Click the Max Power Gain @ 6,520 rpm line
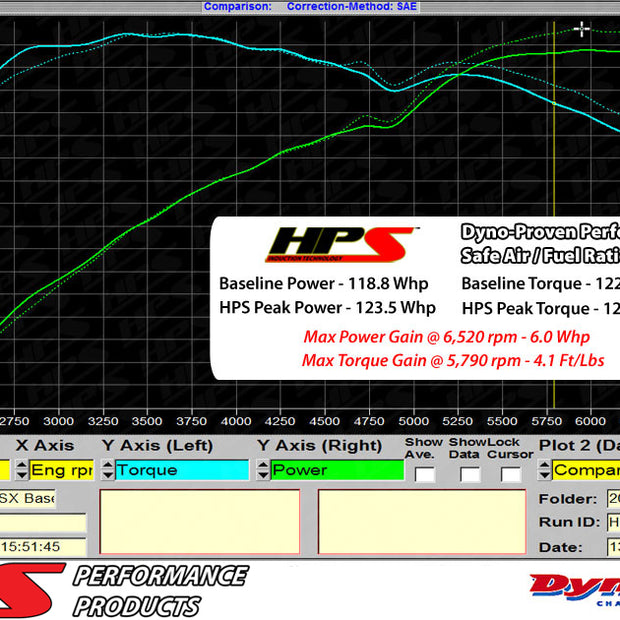Screen dimensions: 620x620 point(447,337)
